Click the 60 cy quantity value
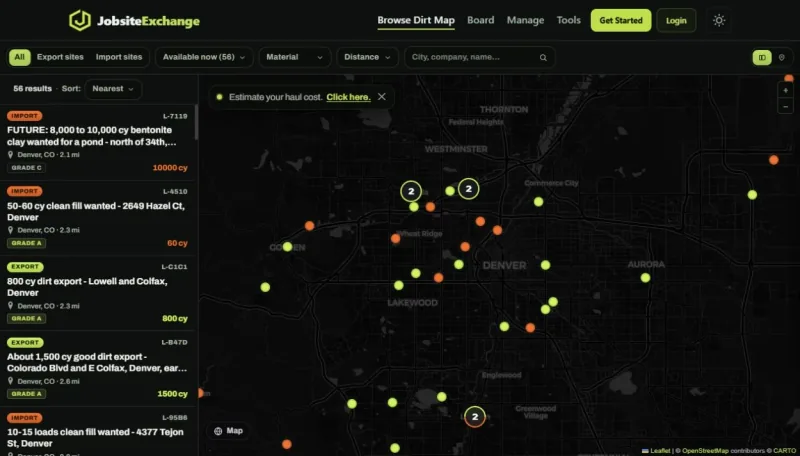Screen dimensions: 800x456 tap(177, 243)
